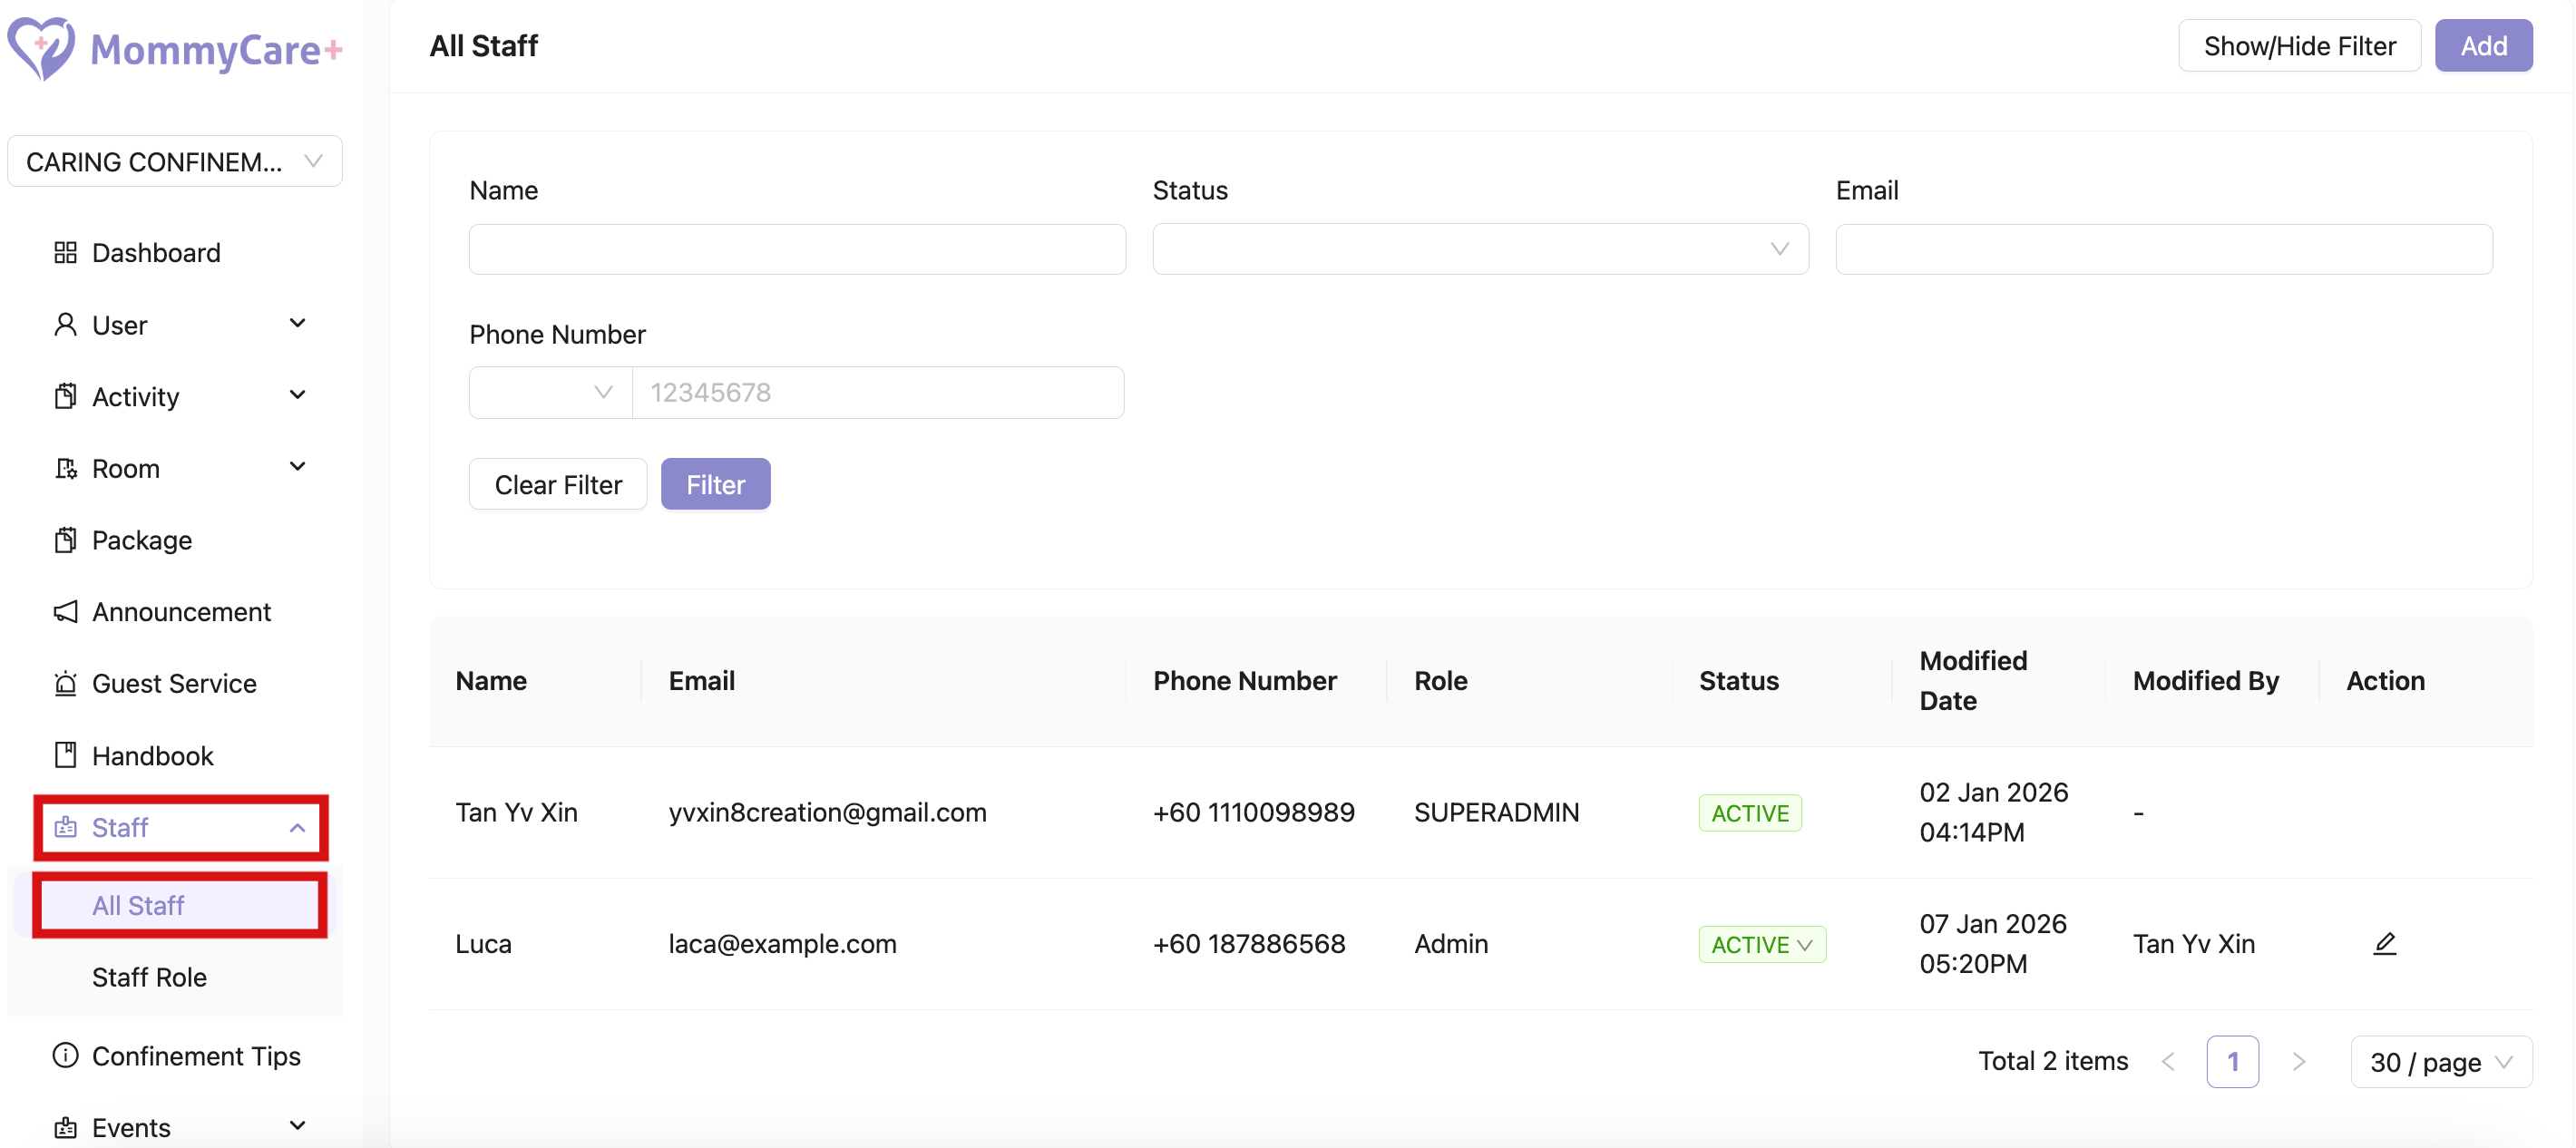
Task: Open the Staff Role submenu item
Action: (x=149, y=977)
